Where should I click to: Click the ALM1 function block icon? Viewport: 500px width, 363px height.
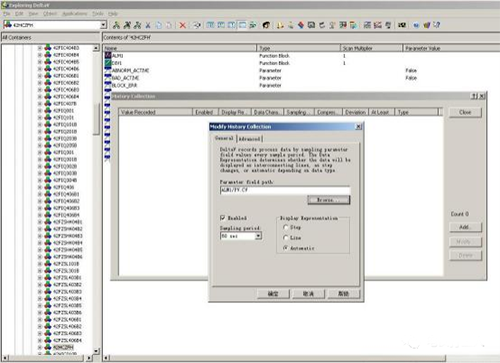[108, 55]
